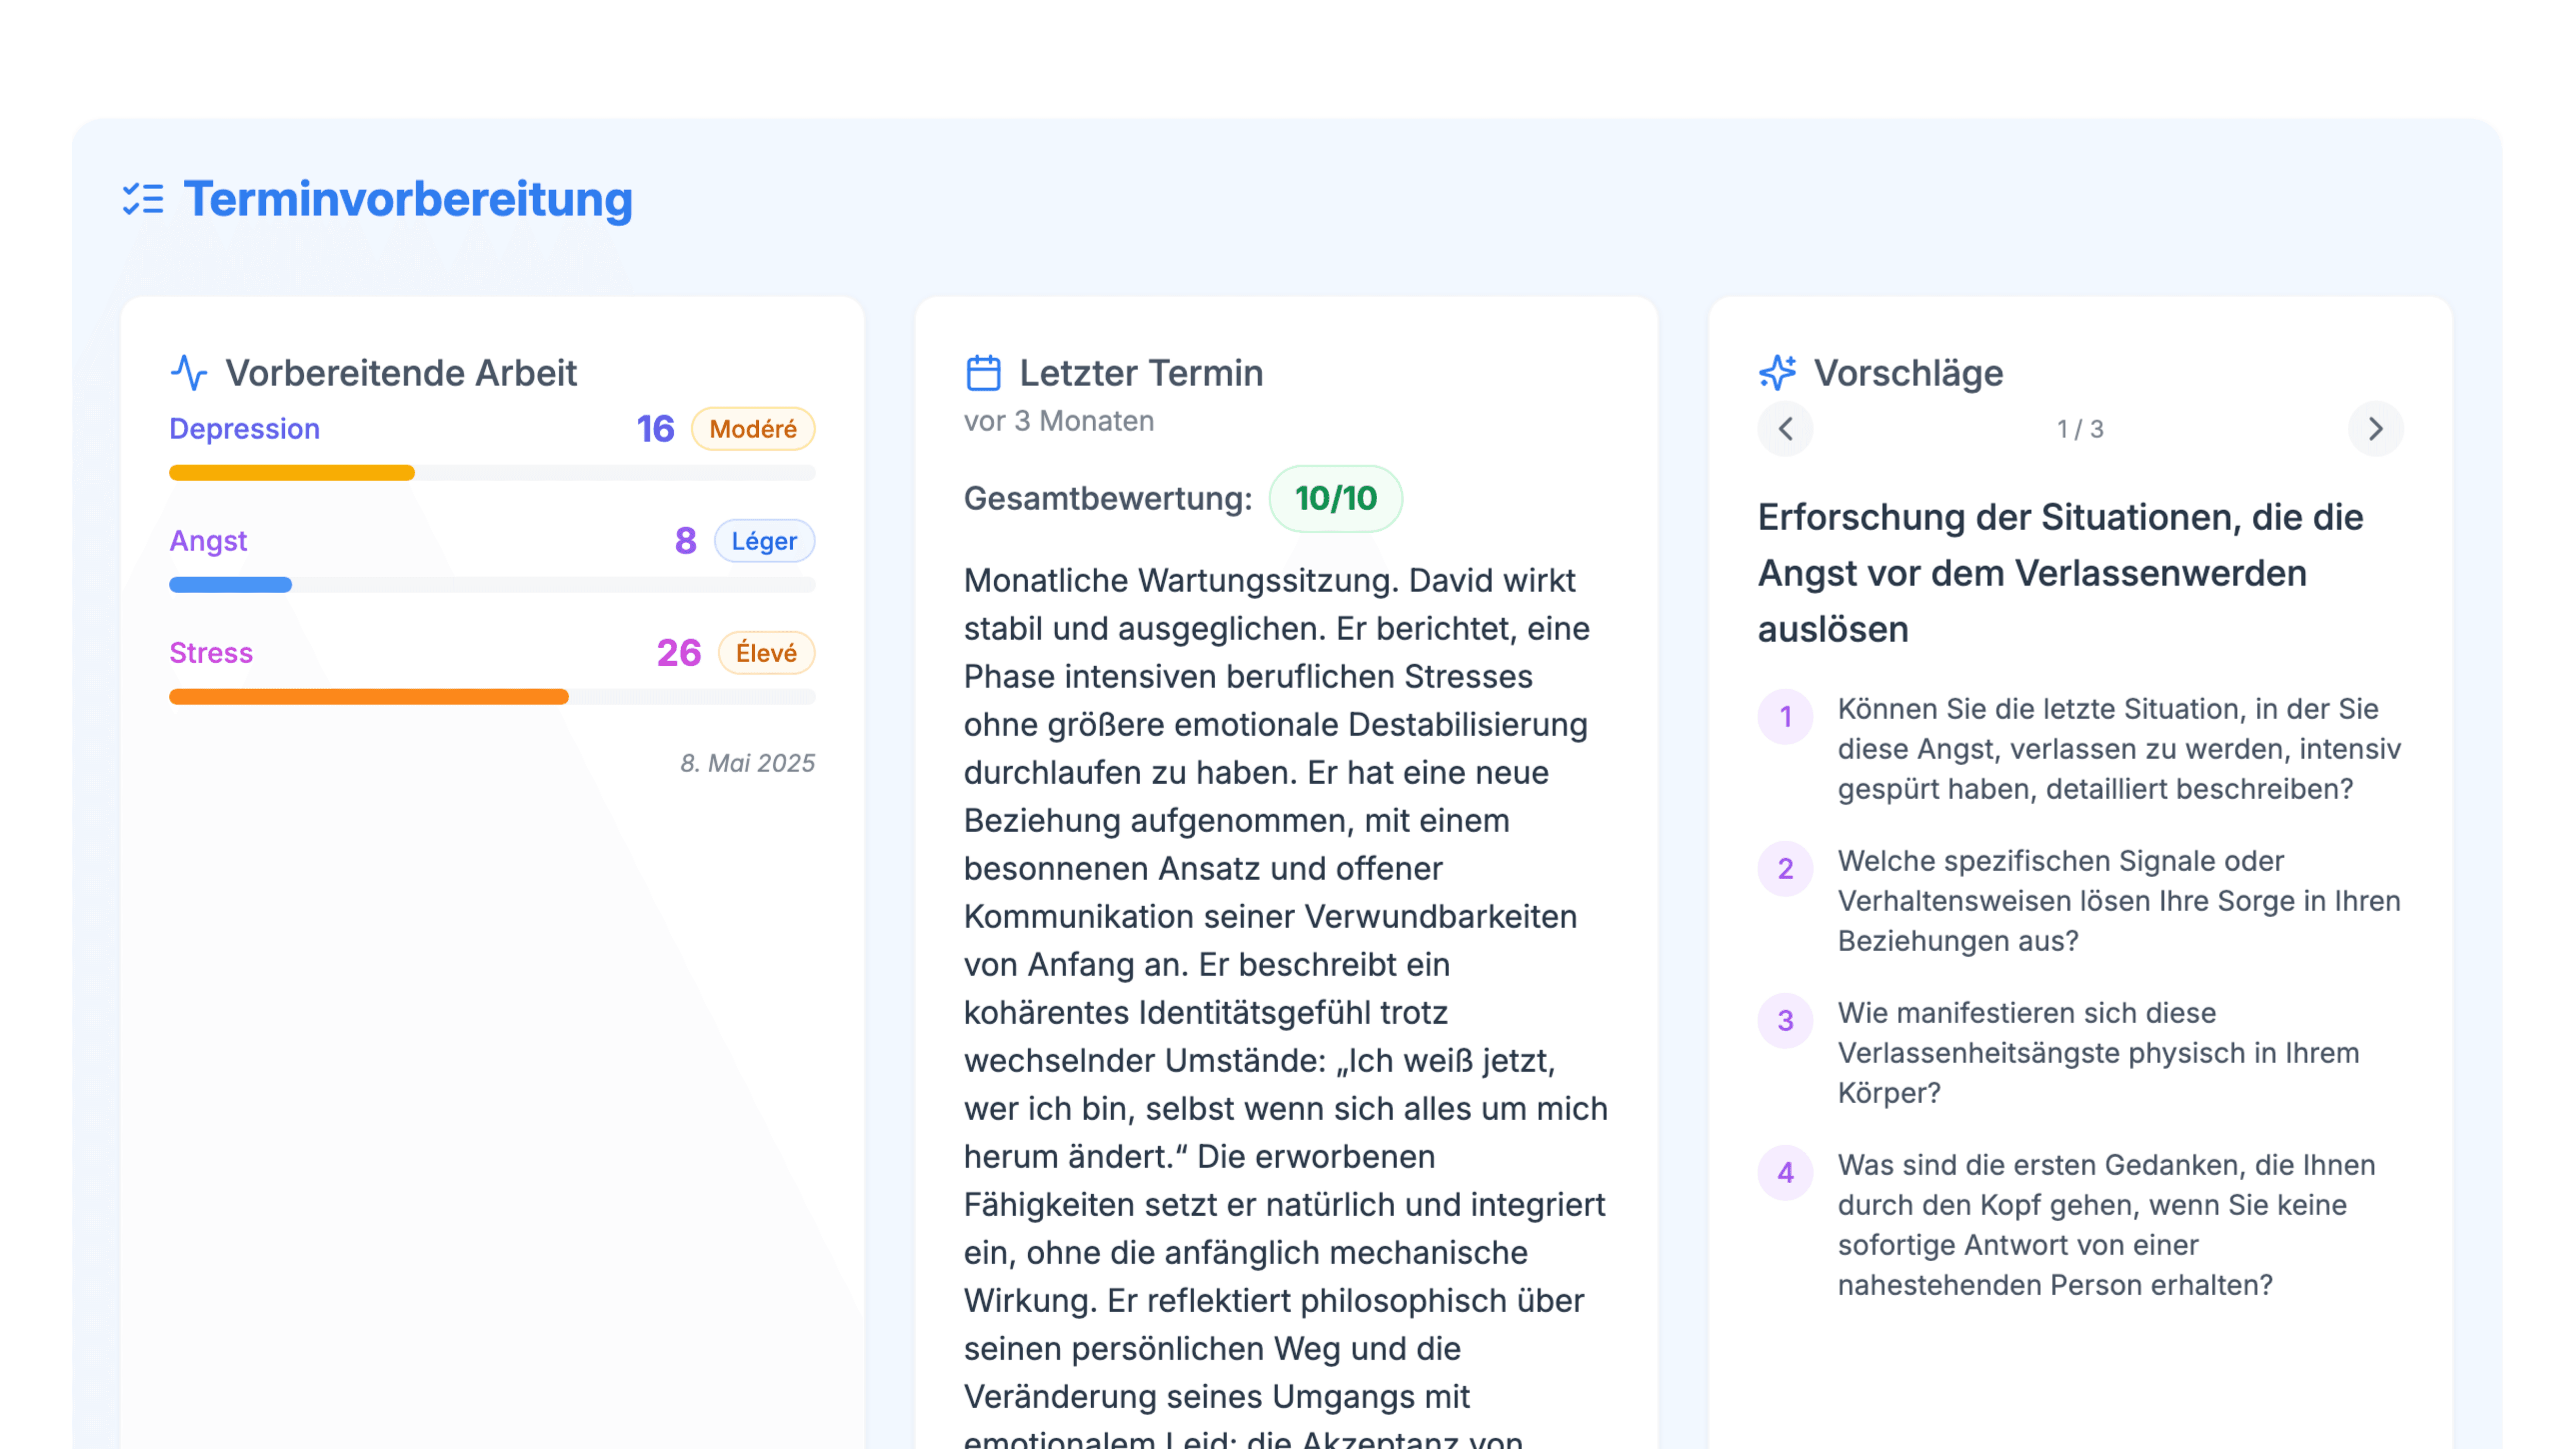Click the Stress progress bar
2576x1449 pixels.
click(x=492, y=697)
